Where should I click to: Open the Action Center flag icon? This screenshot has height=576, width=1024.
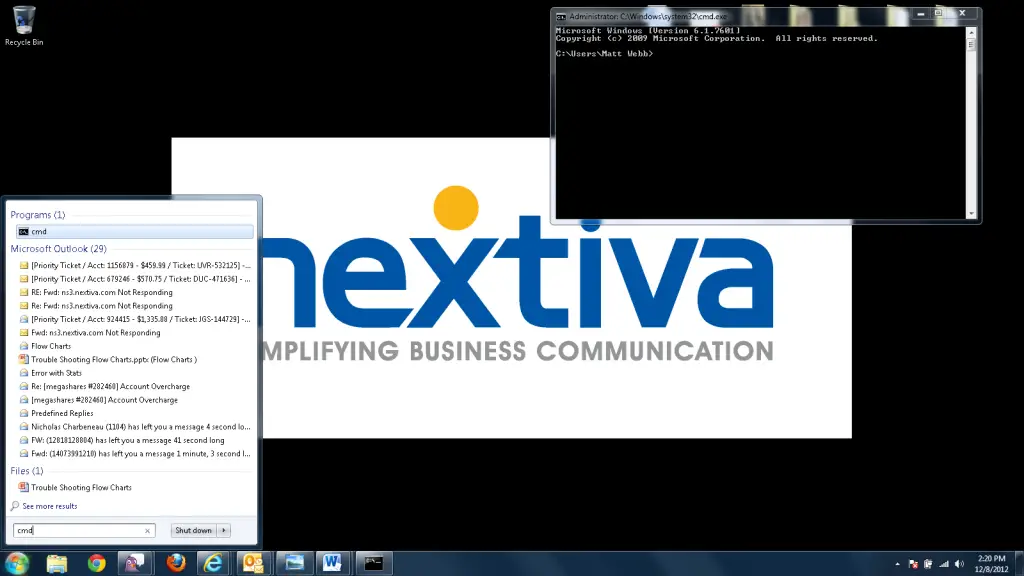click(x=911, y=563)
